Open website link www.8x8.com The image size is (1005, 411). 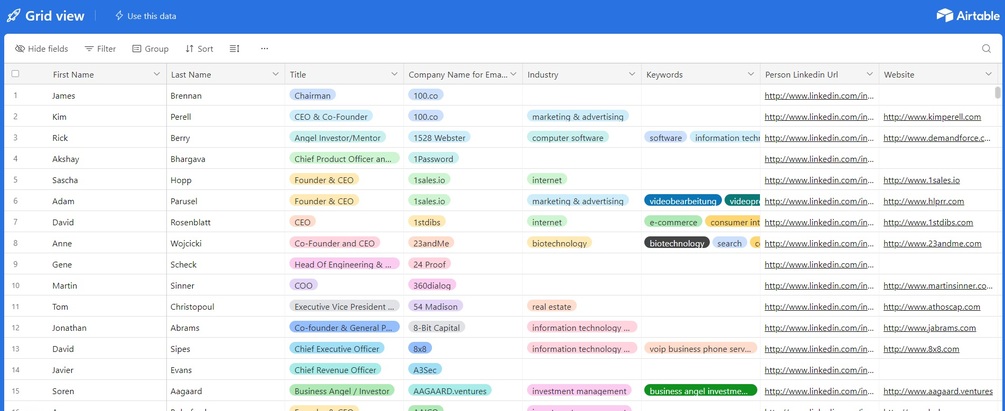(x=921, y=349)
